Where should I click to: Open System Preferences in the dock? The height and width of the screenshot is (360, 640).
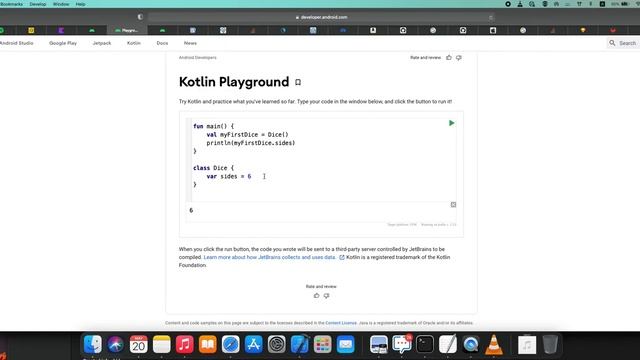click(x=276, y=344)
